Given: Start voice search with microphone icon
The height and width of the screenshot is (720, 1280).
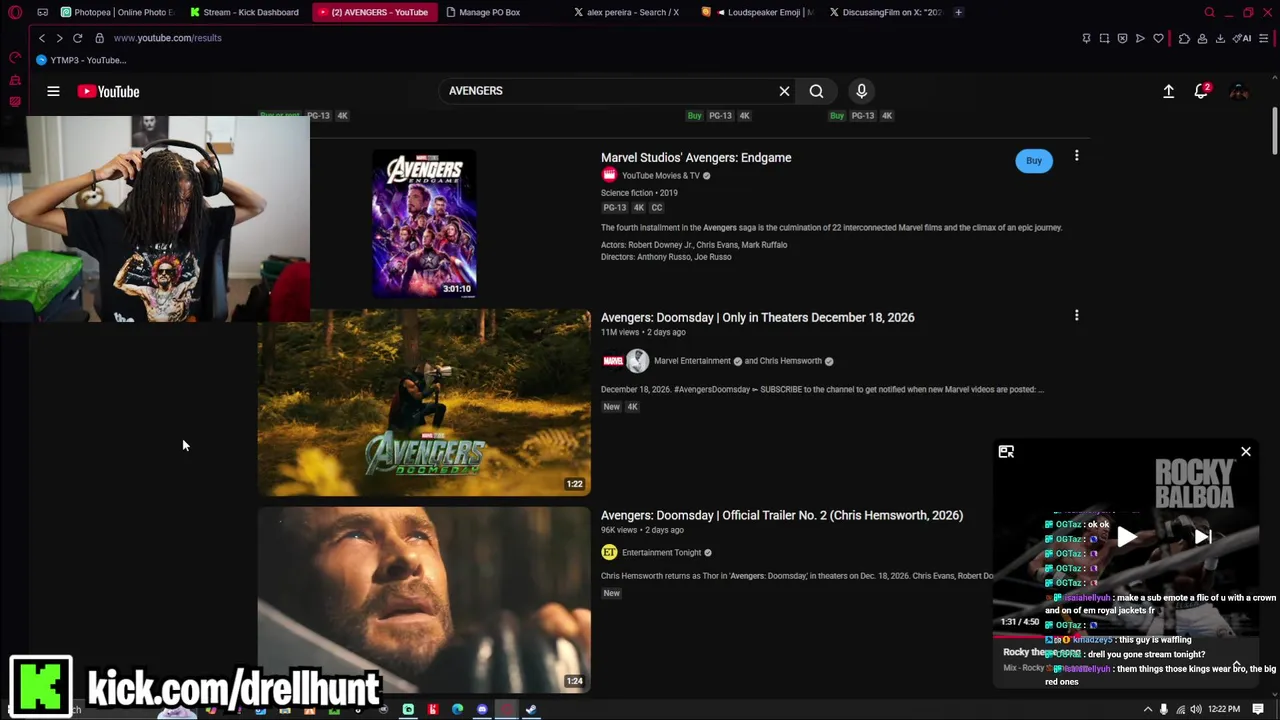Looking at the screenshot, I should point(861,91).
